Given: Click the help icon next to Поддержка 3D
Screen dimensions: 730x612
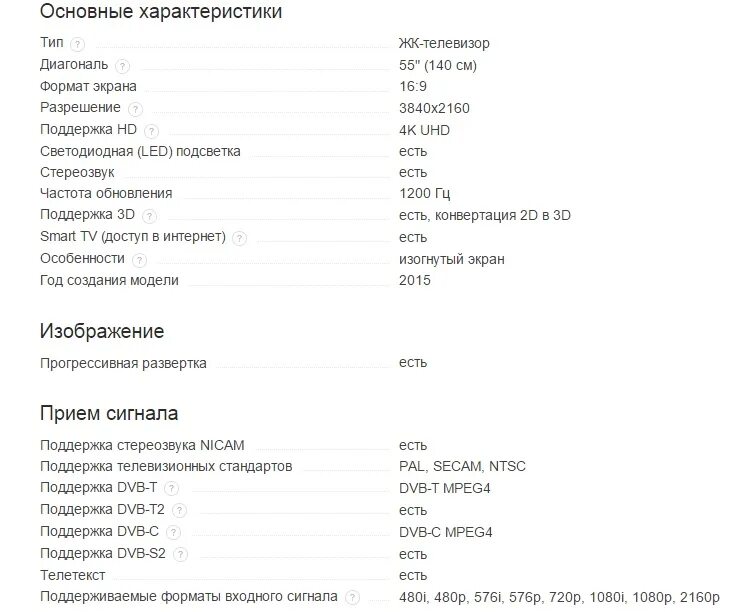Looking at the screenshot, I should click(x=149, y=216).
